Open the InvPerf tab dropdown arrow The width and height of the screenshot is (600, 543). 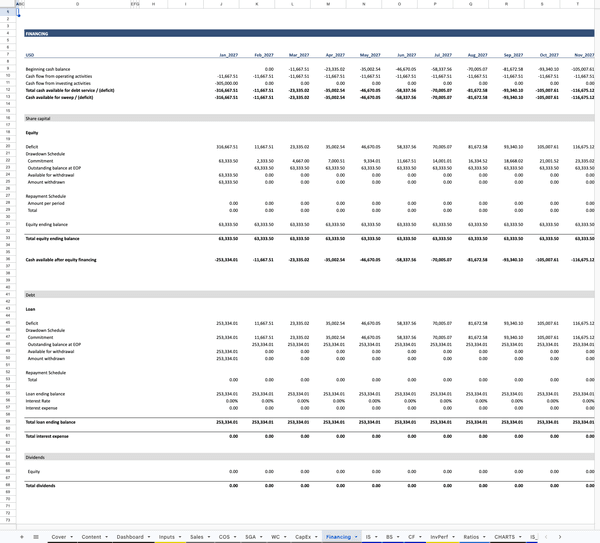pos(453,537)
